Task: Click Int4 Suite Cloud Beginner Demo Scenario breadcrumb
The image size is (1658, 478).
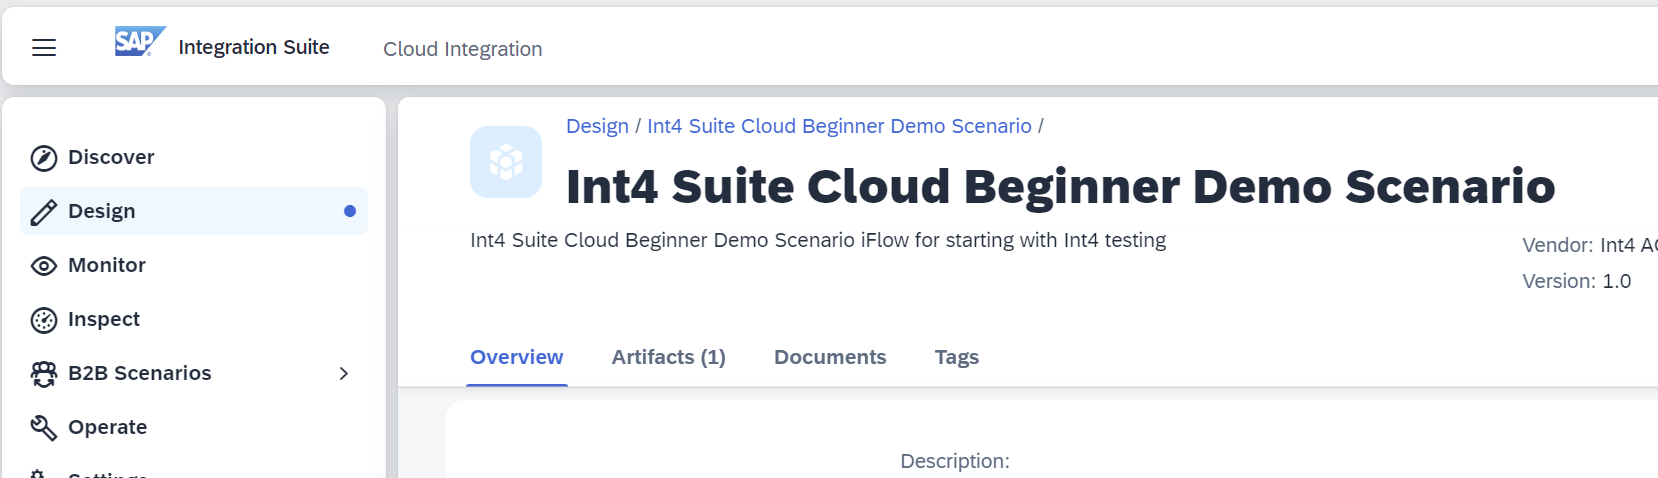Action: (839, 126)
